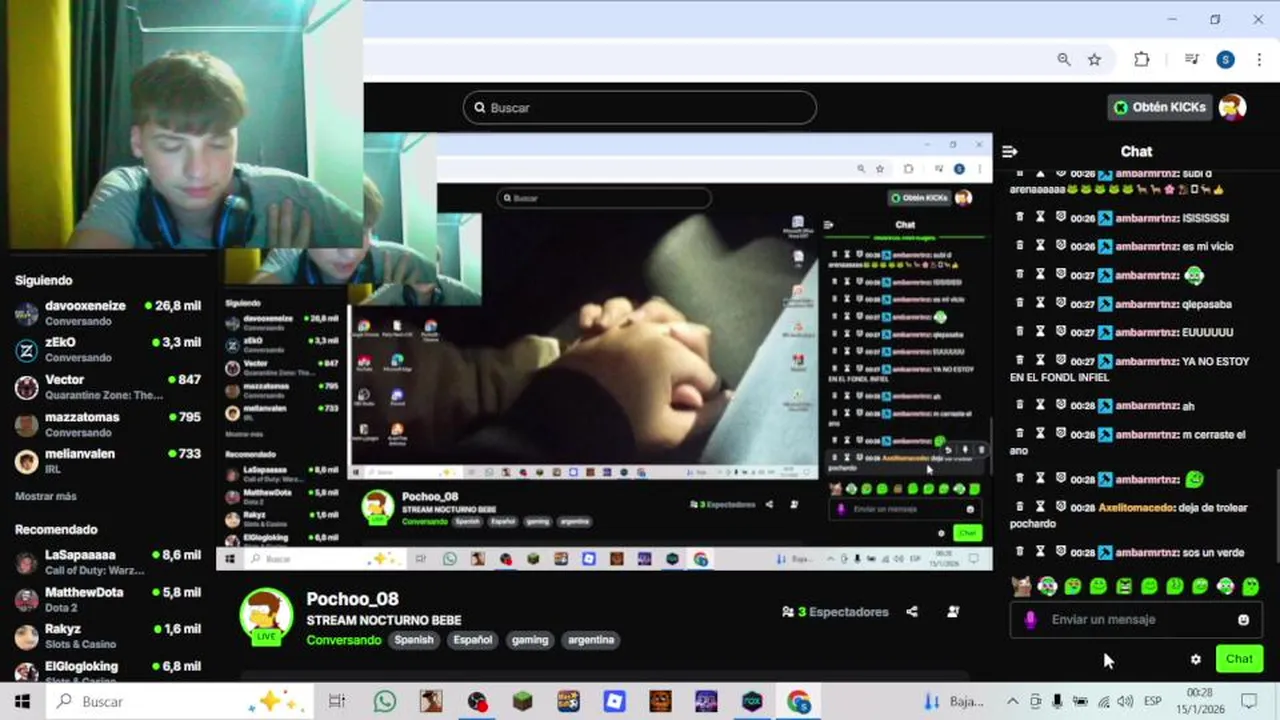Open davooxeneize channel in sidebar
This screenshot has width=1280, height=720.
coord(108,313)
